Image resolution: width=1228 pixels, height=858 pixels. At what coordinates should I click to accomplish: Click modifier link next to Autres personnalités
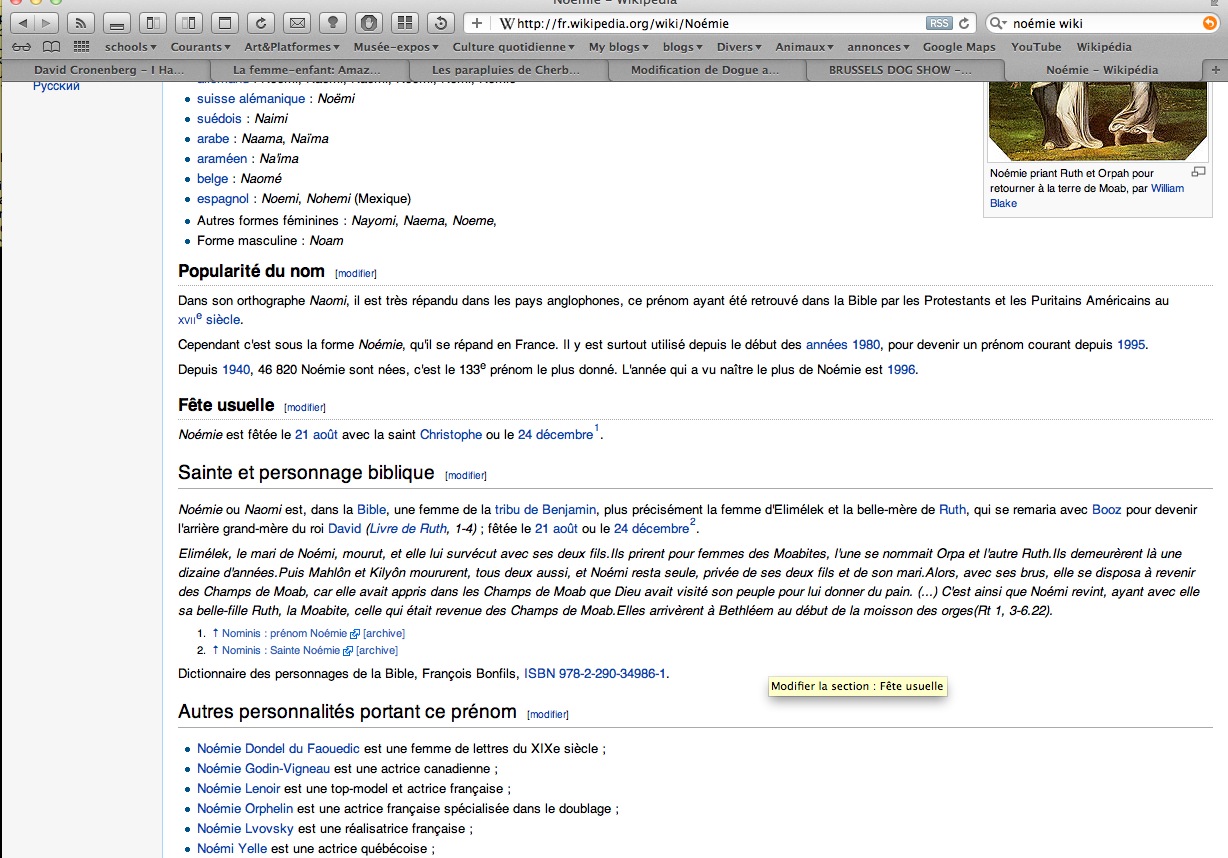click(548, 714)
